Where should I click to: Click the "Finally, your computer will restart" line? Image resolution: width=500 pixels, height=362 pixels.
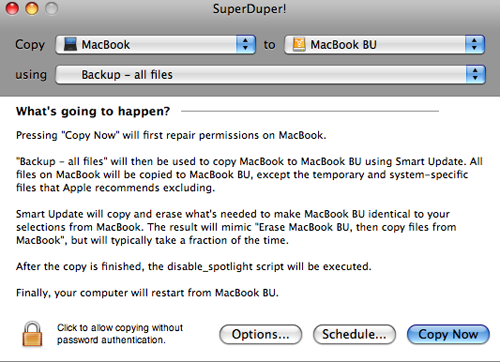147,293
